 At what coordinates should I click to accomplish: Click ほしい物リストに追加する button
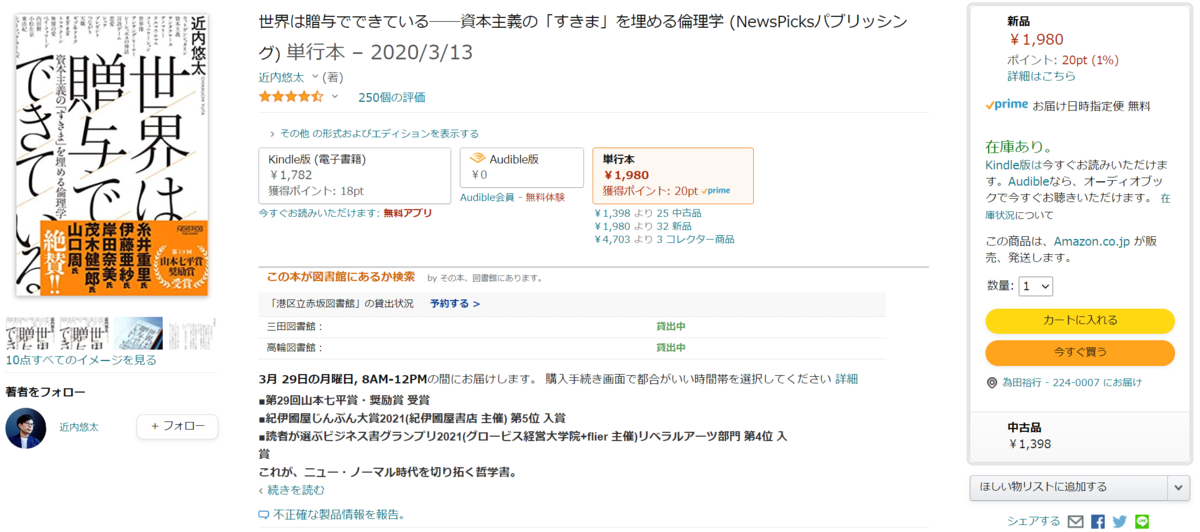[x=1068, y=487]
